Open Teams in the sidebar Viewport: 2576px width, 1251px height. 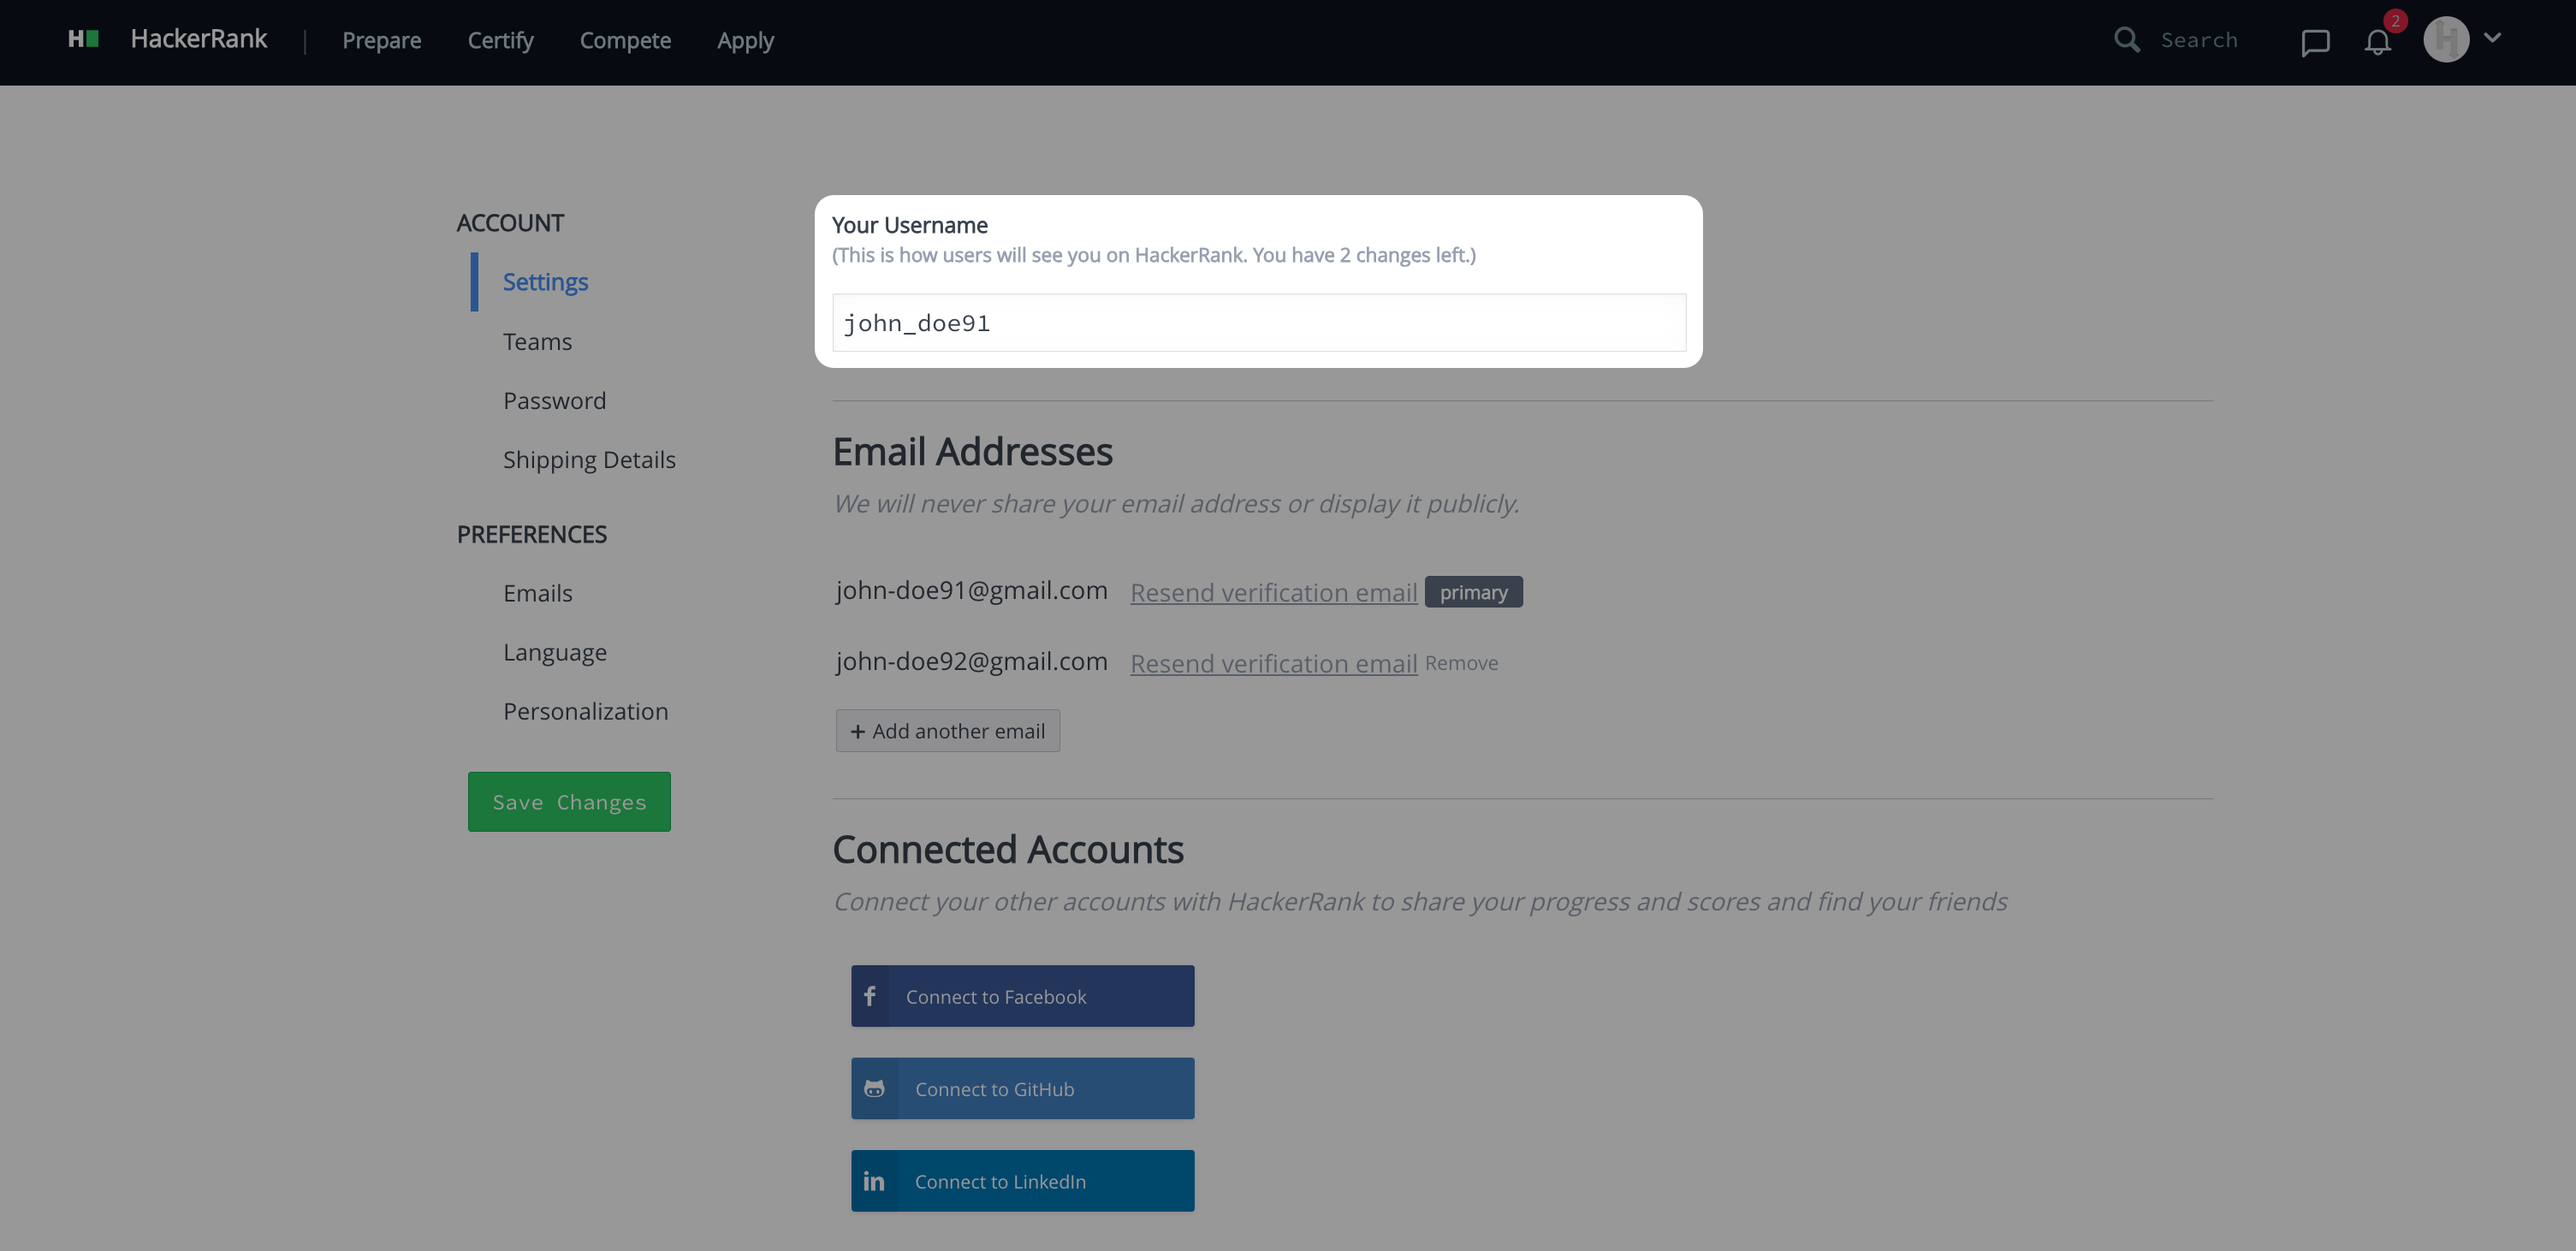pyautogui.click(x=538, y=342)
